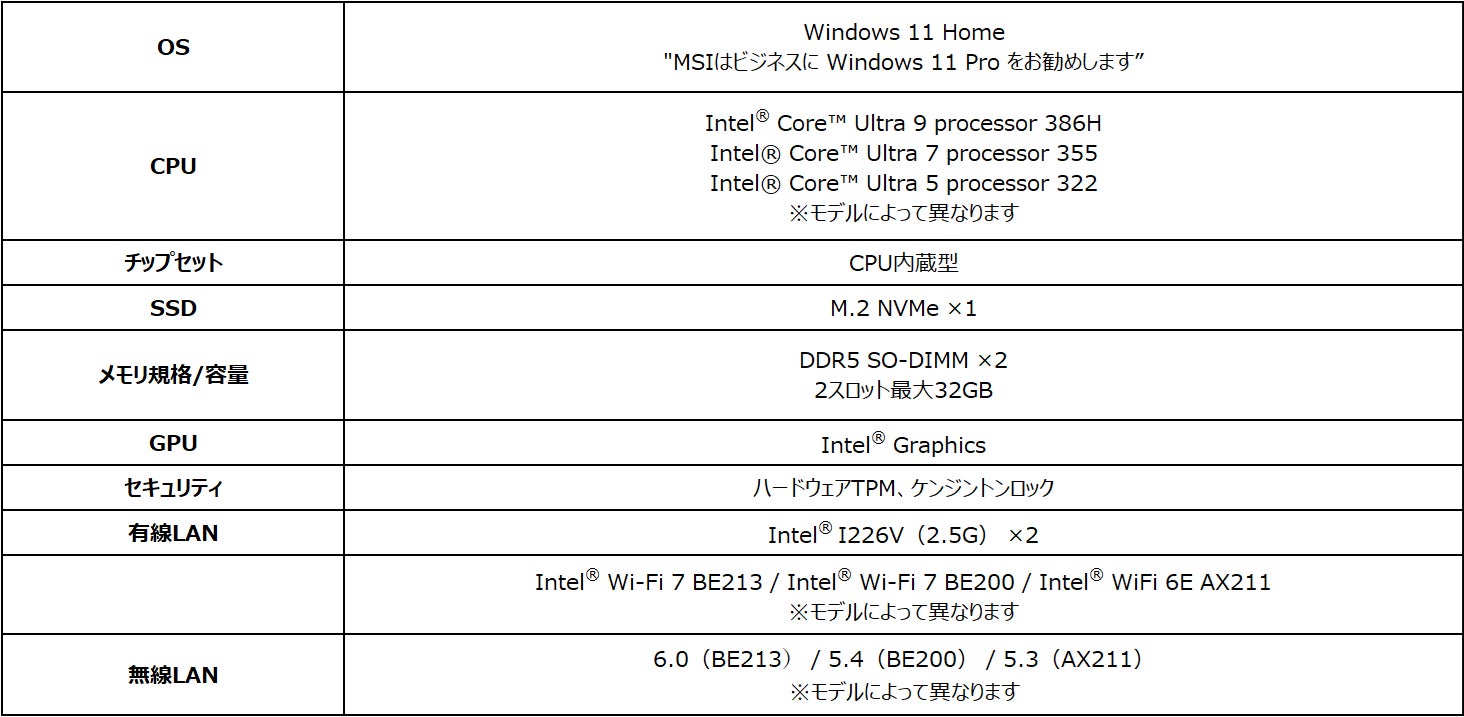1464x717 pixels.
Task: Select the Intel I226V (2.5G) ×2 value
Action: 903,535
